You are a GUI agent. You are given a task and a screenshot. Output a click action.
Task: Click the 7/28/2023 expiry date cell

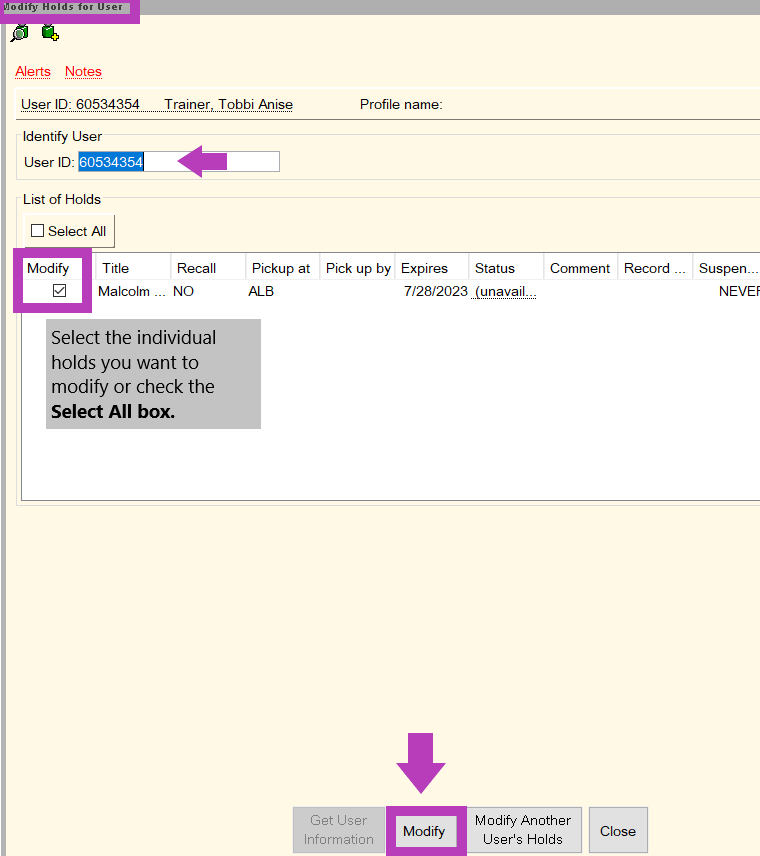[436, 292]
